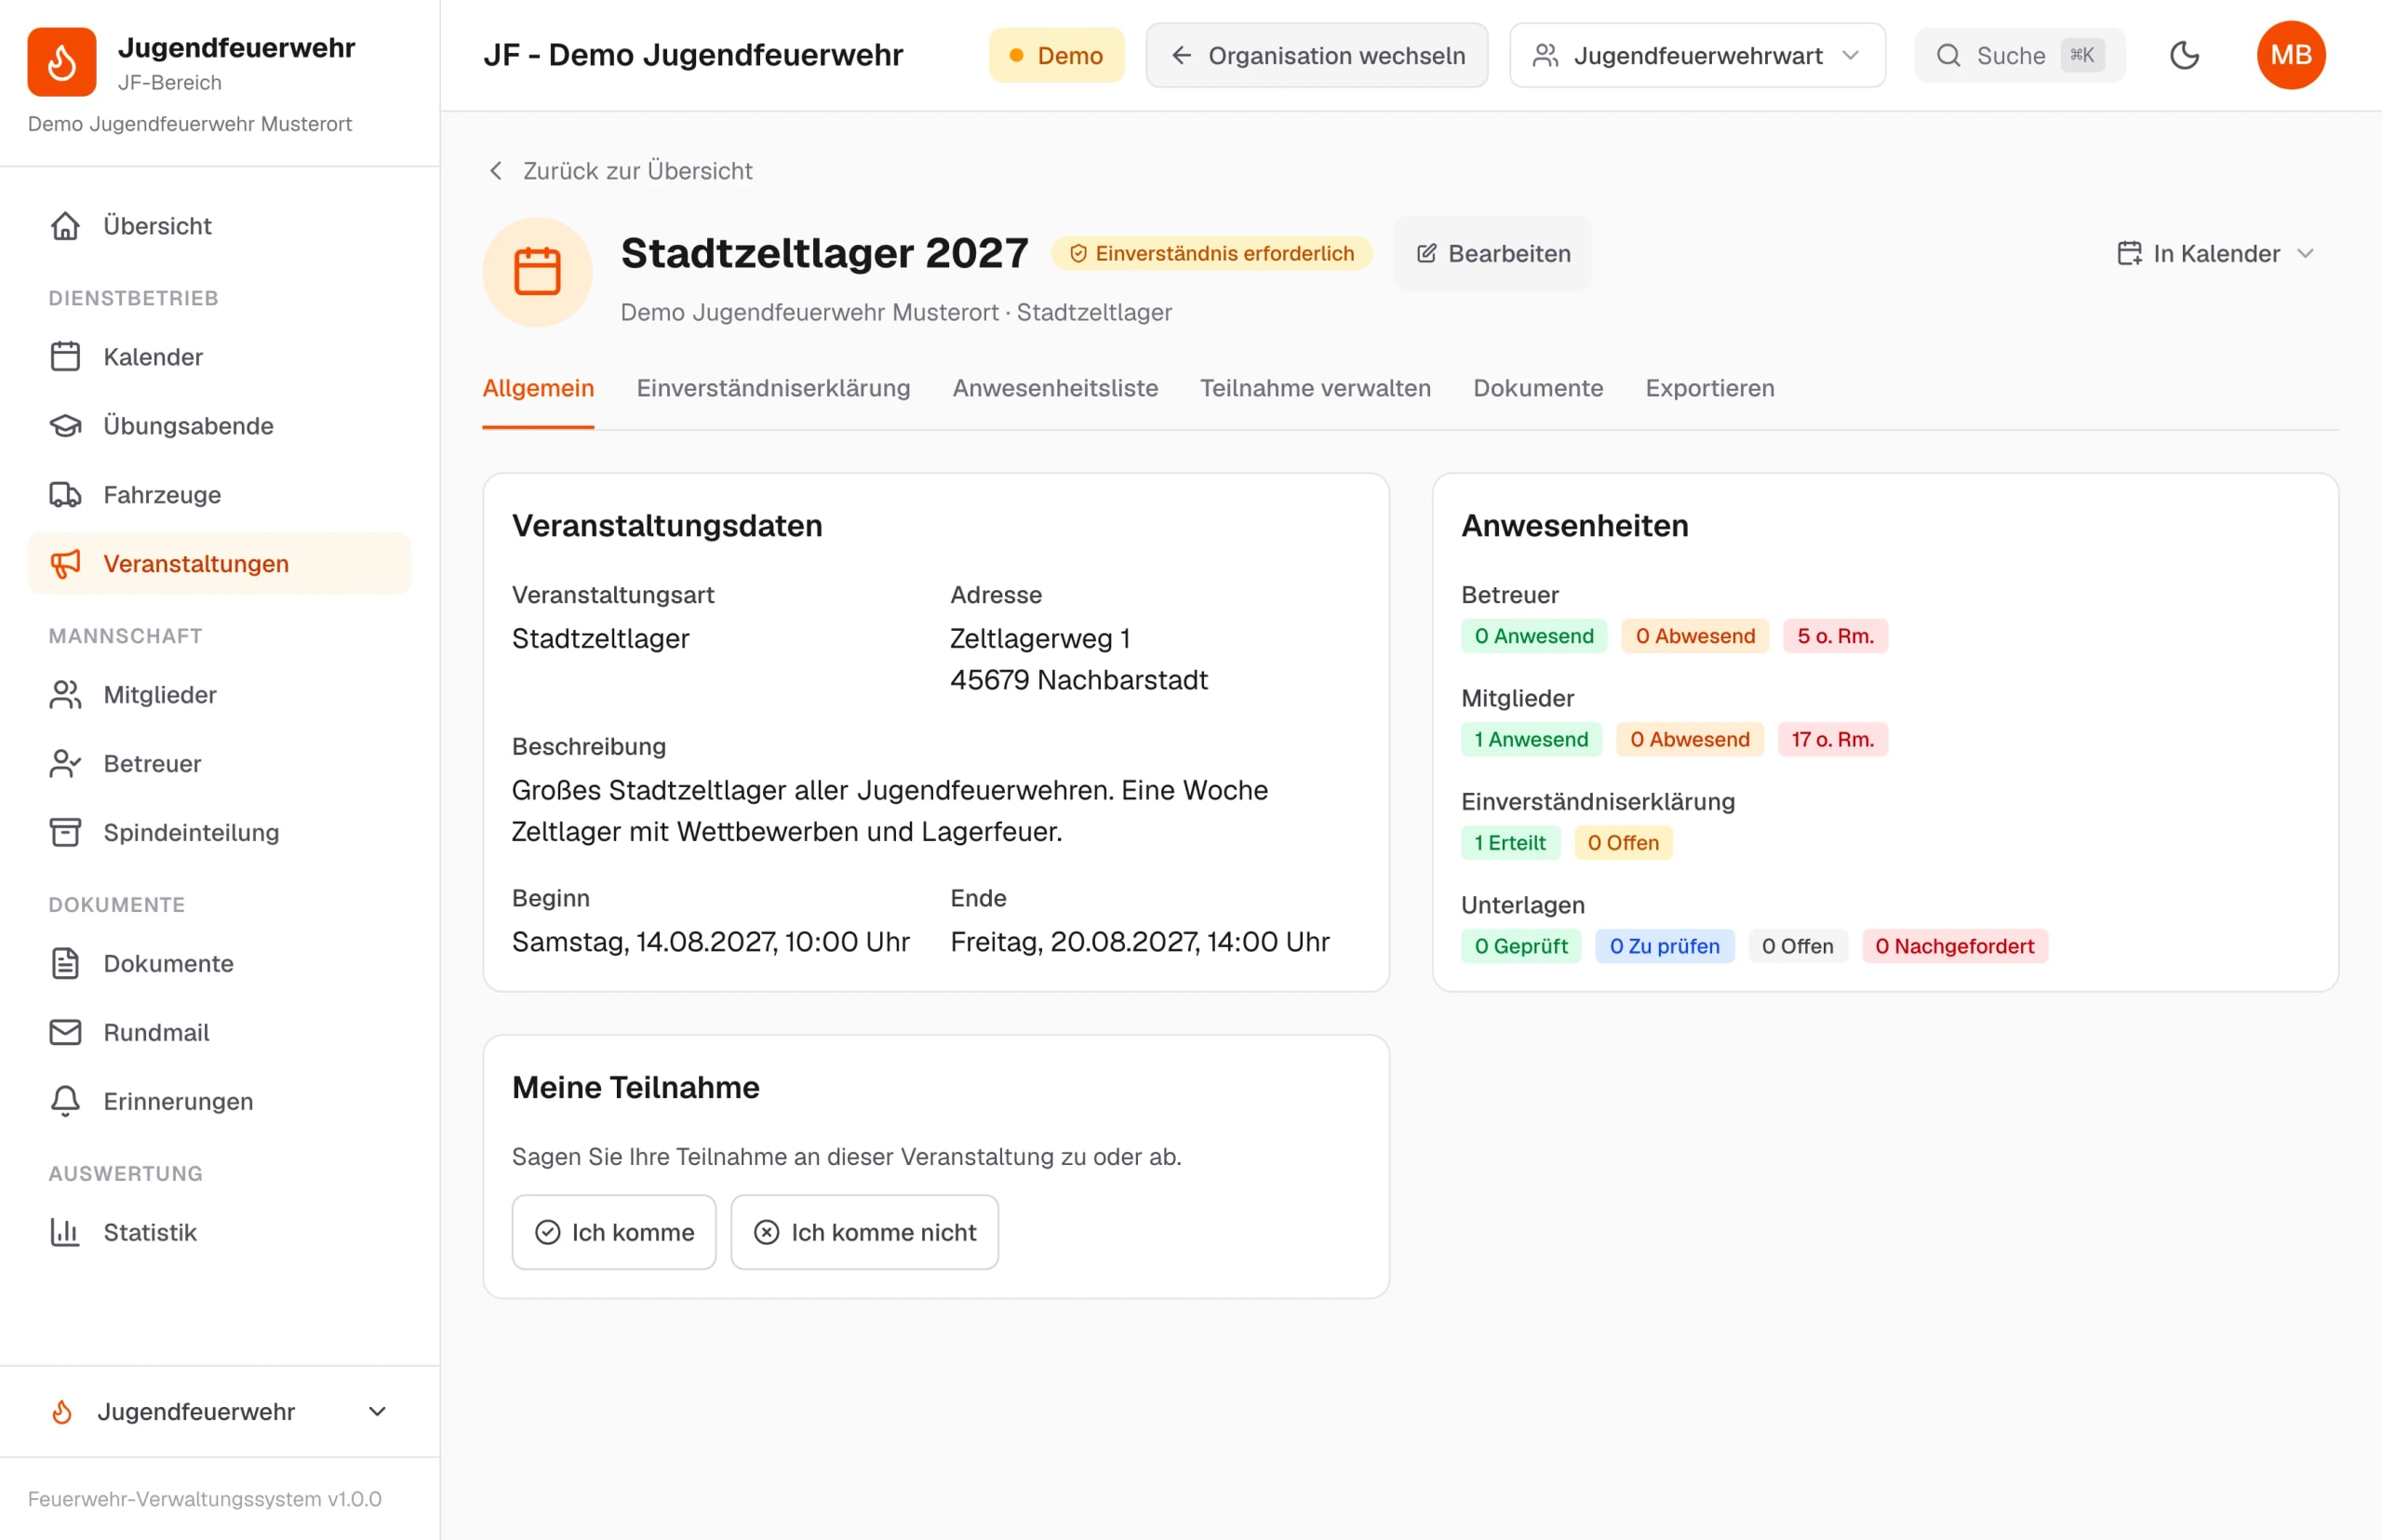Open Jugendfeuerwehrwart role dropdown

click(1697, 56)
